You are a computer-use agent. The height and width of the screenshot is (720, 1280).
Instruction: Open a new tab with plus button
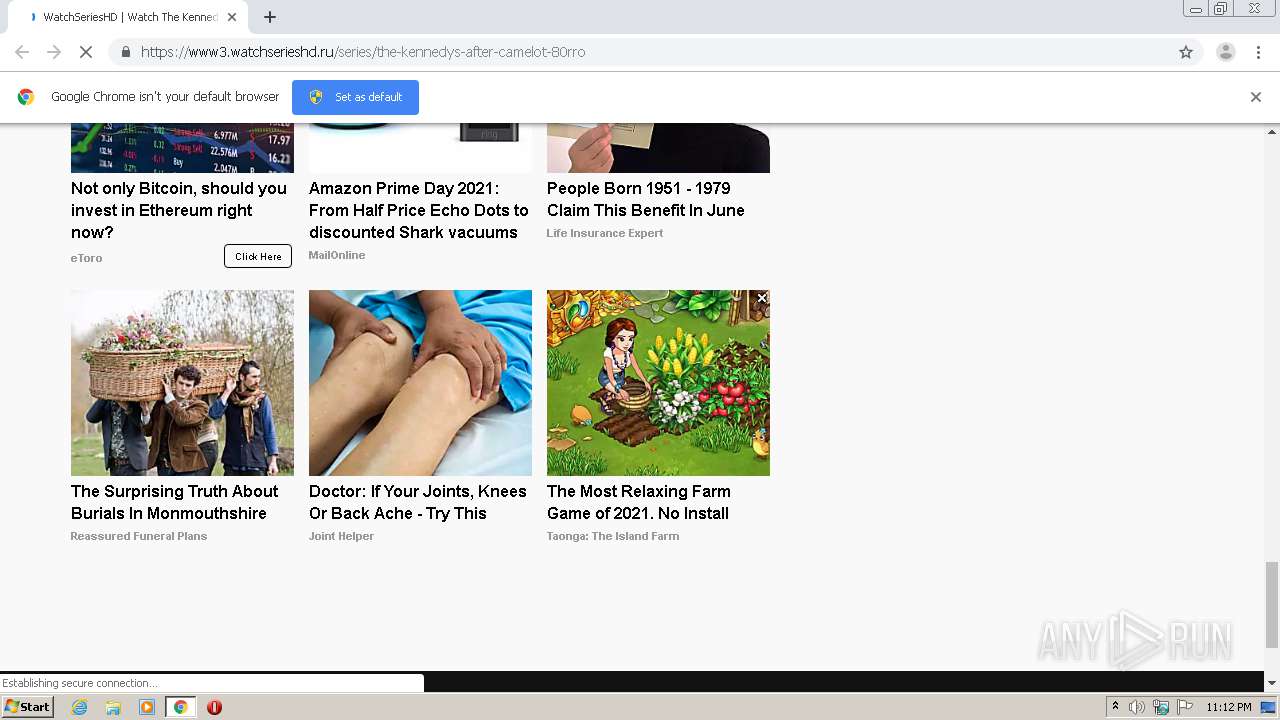click(270, 17)
